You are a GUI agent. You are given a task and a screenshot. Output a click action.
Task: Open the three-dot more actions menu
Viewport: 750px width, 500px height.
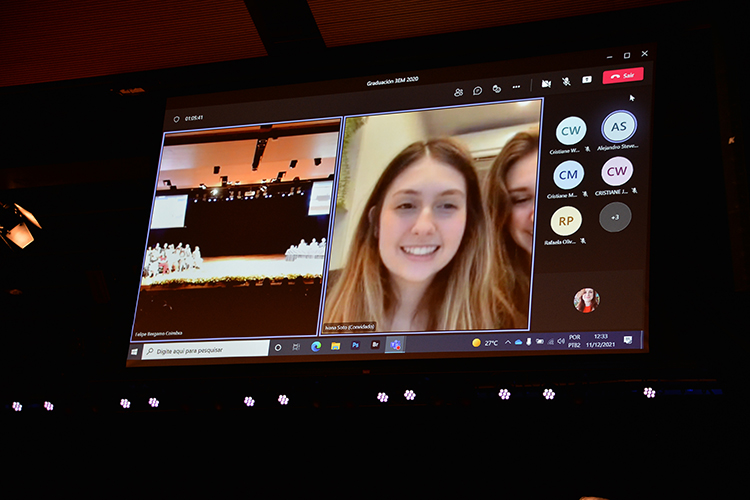[x=516, y=87]
